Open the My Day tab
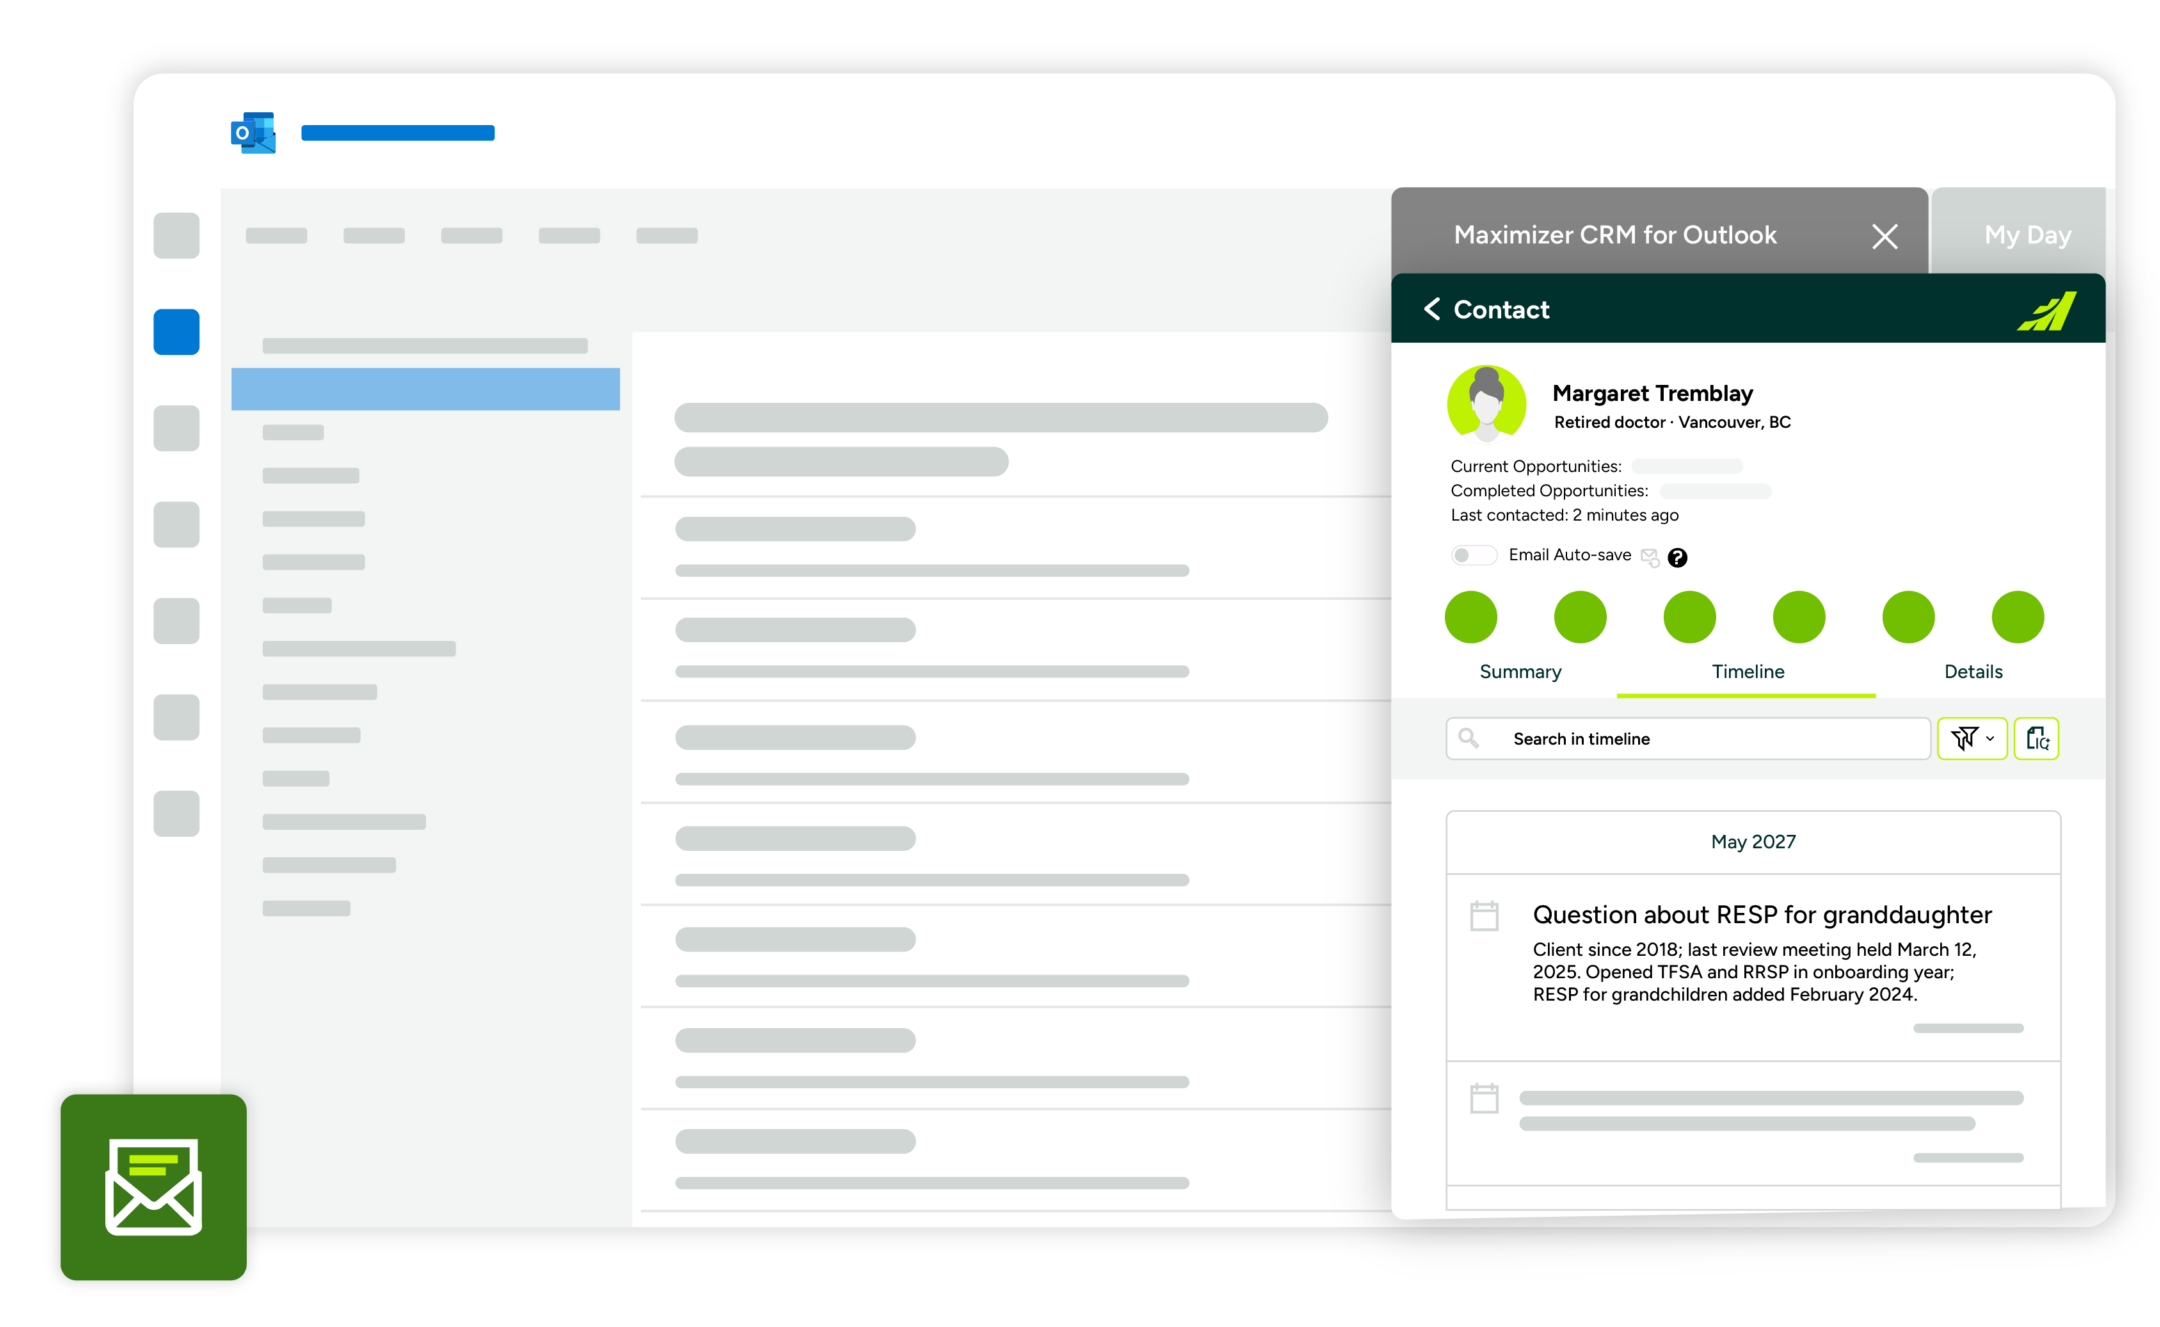The image size is (2160, 1327). point(2026,235)
